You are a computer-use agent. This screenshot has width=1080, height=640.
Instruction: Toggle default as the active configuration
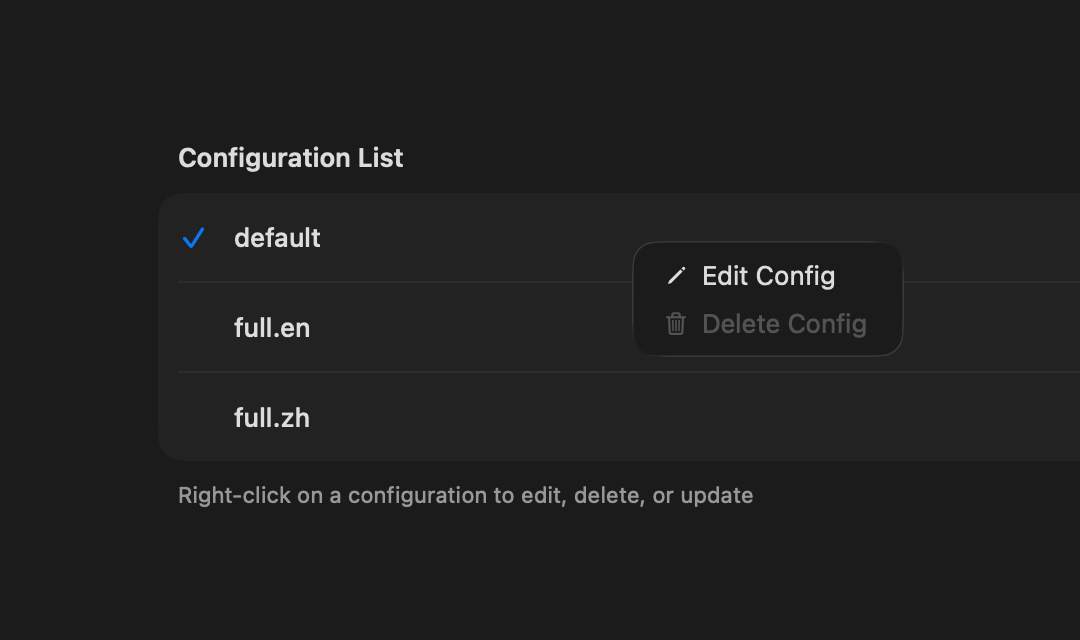tap(400, 238)
